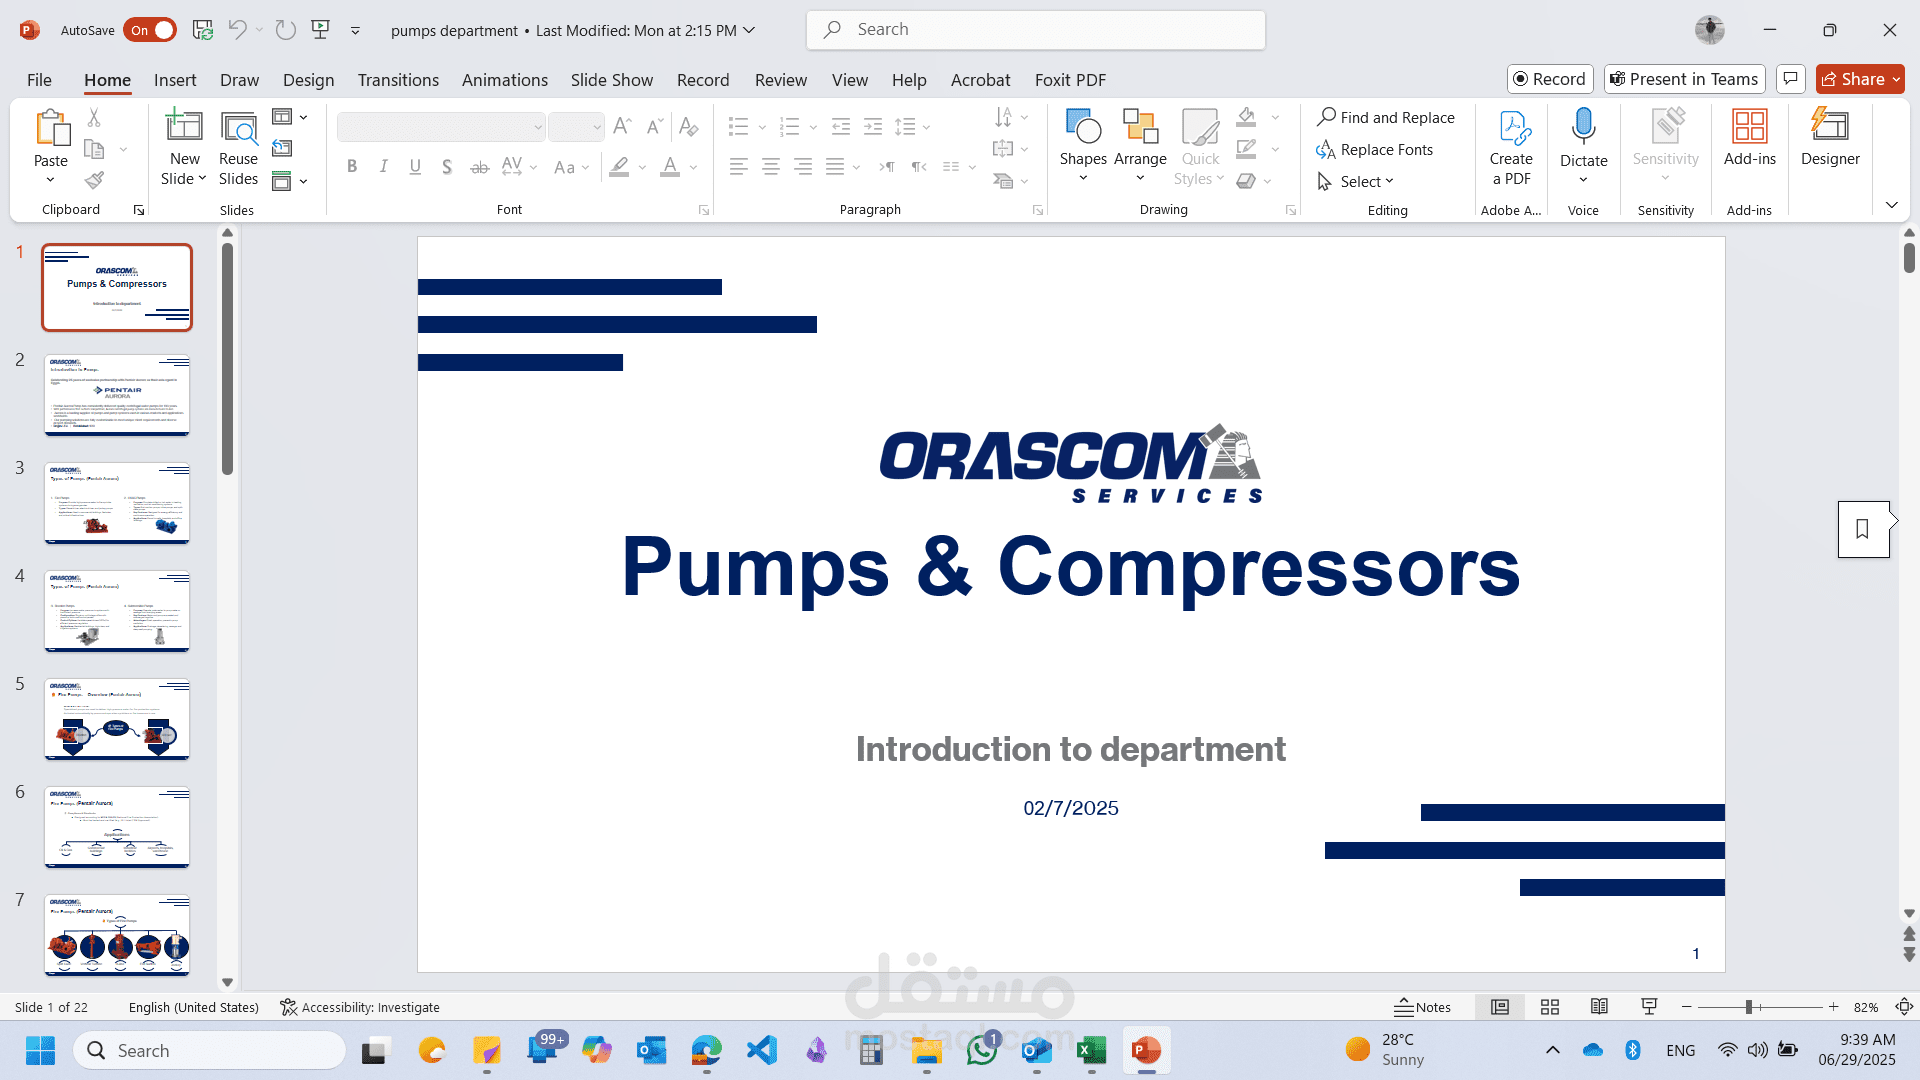Open the Select dropdown
This screenshot has width=1920, height=1080.
(x=1356, y=181)
